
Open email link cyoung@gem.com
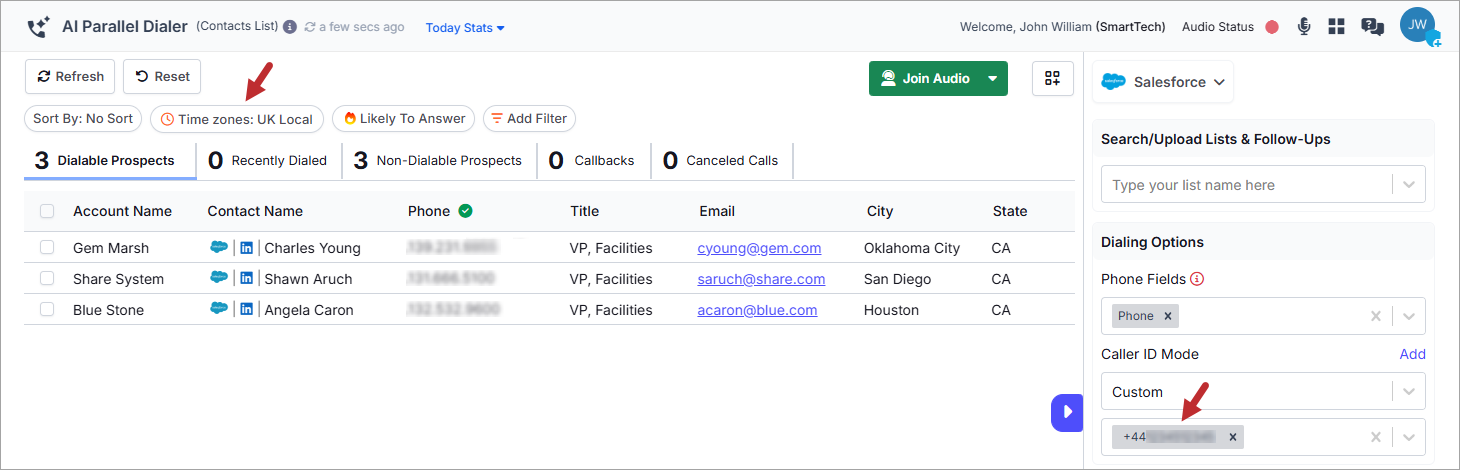point(759,248)
